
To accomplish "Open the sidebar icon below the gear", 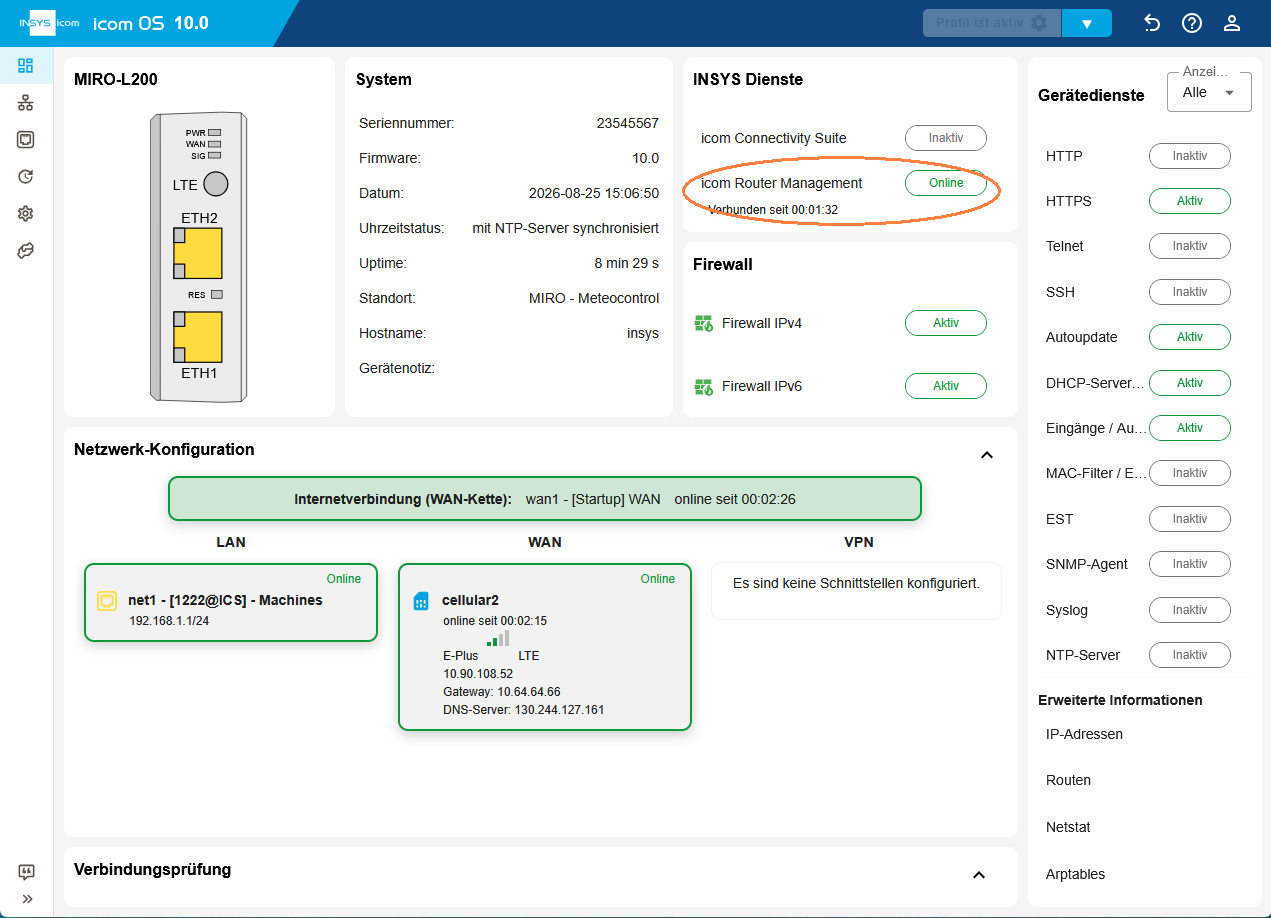I will [x=26, y=251].
